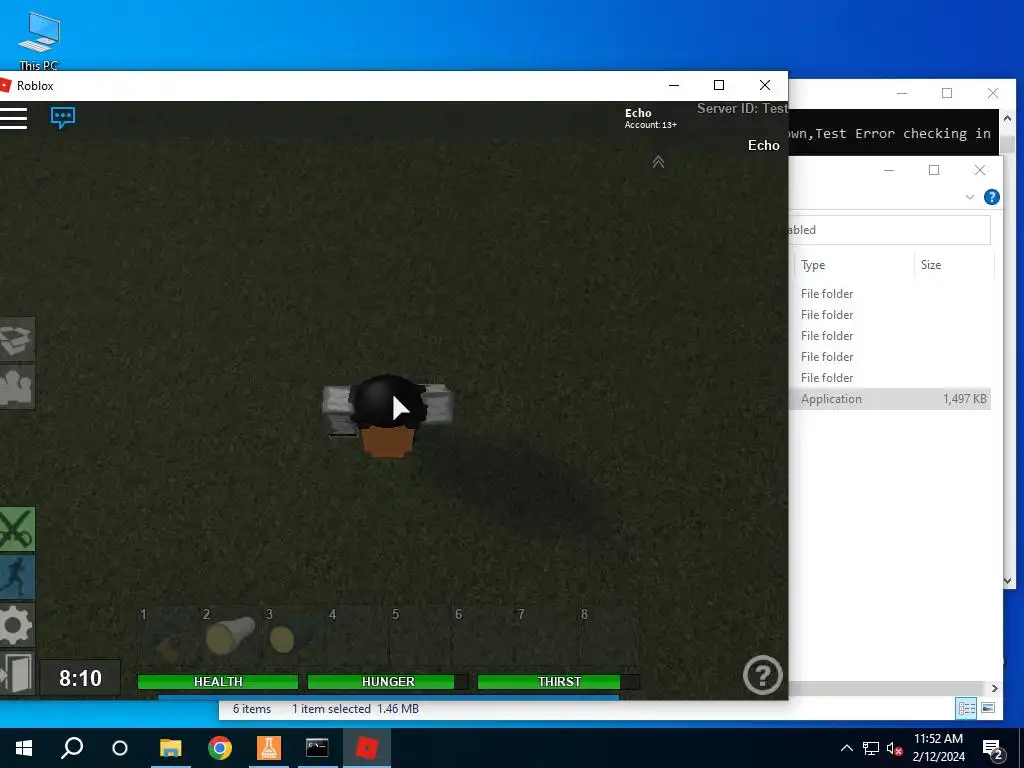Collapse the player list double chevron
The height and width of the screenshot is (768, 1024).
tap(658, 161)
